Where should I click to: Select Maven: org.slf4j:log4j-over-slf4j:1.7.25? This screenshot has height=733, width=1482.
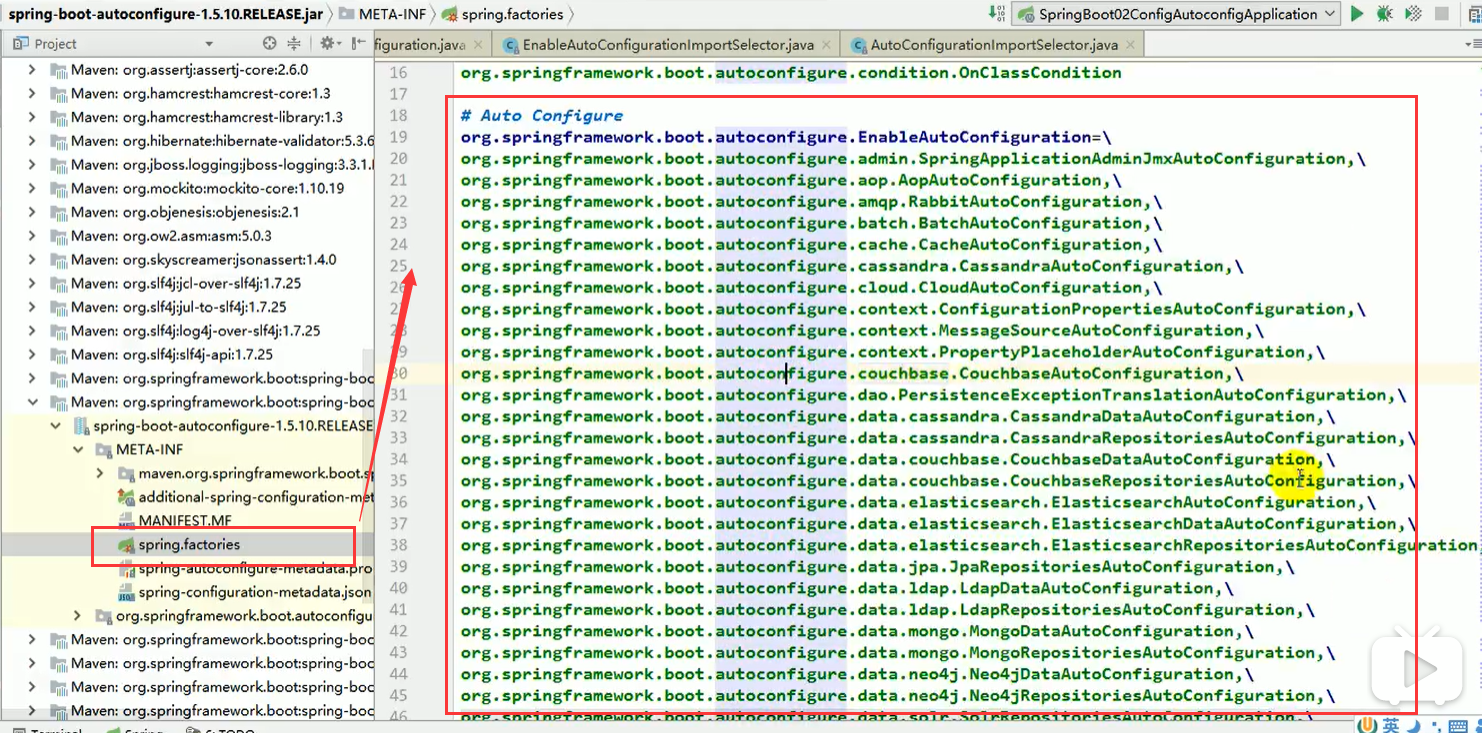196,331
